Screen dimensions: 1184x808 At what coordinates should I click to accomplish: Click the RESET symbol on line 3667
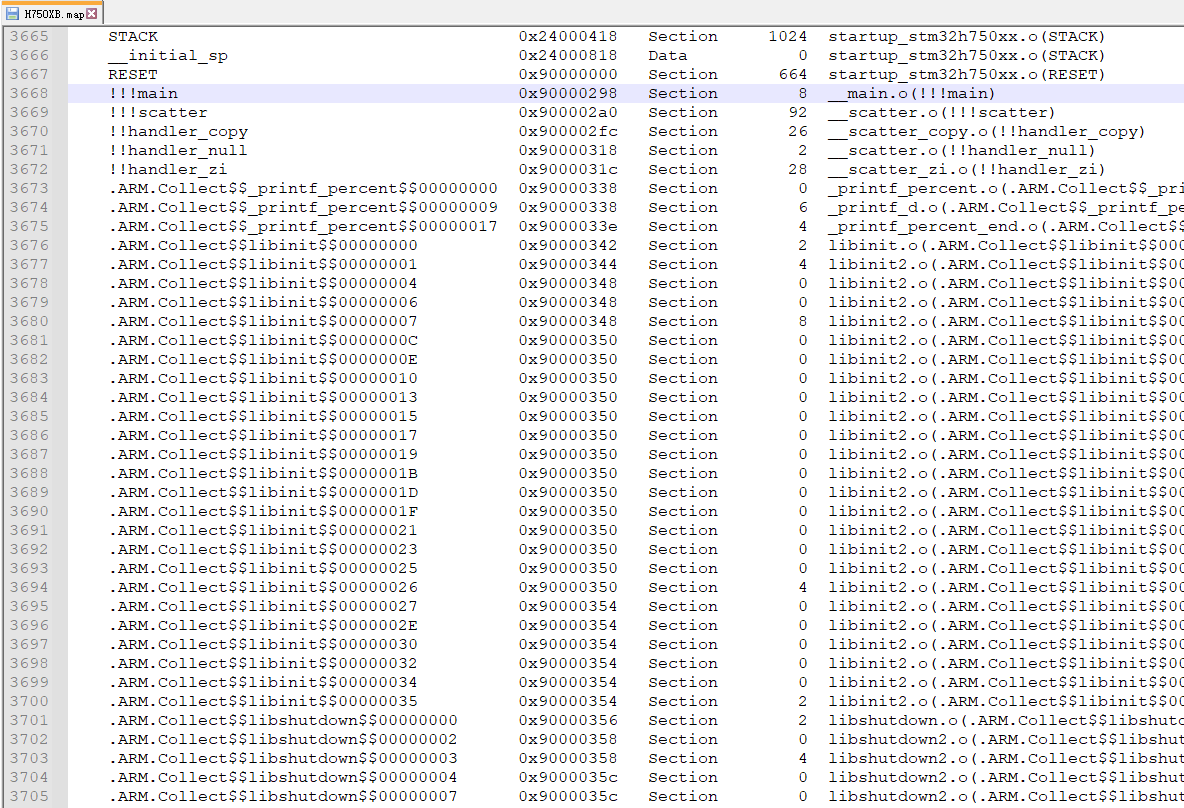point(133,74)
